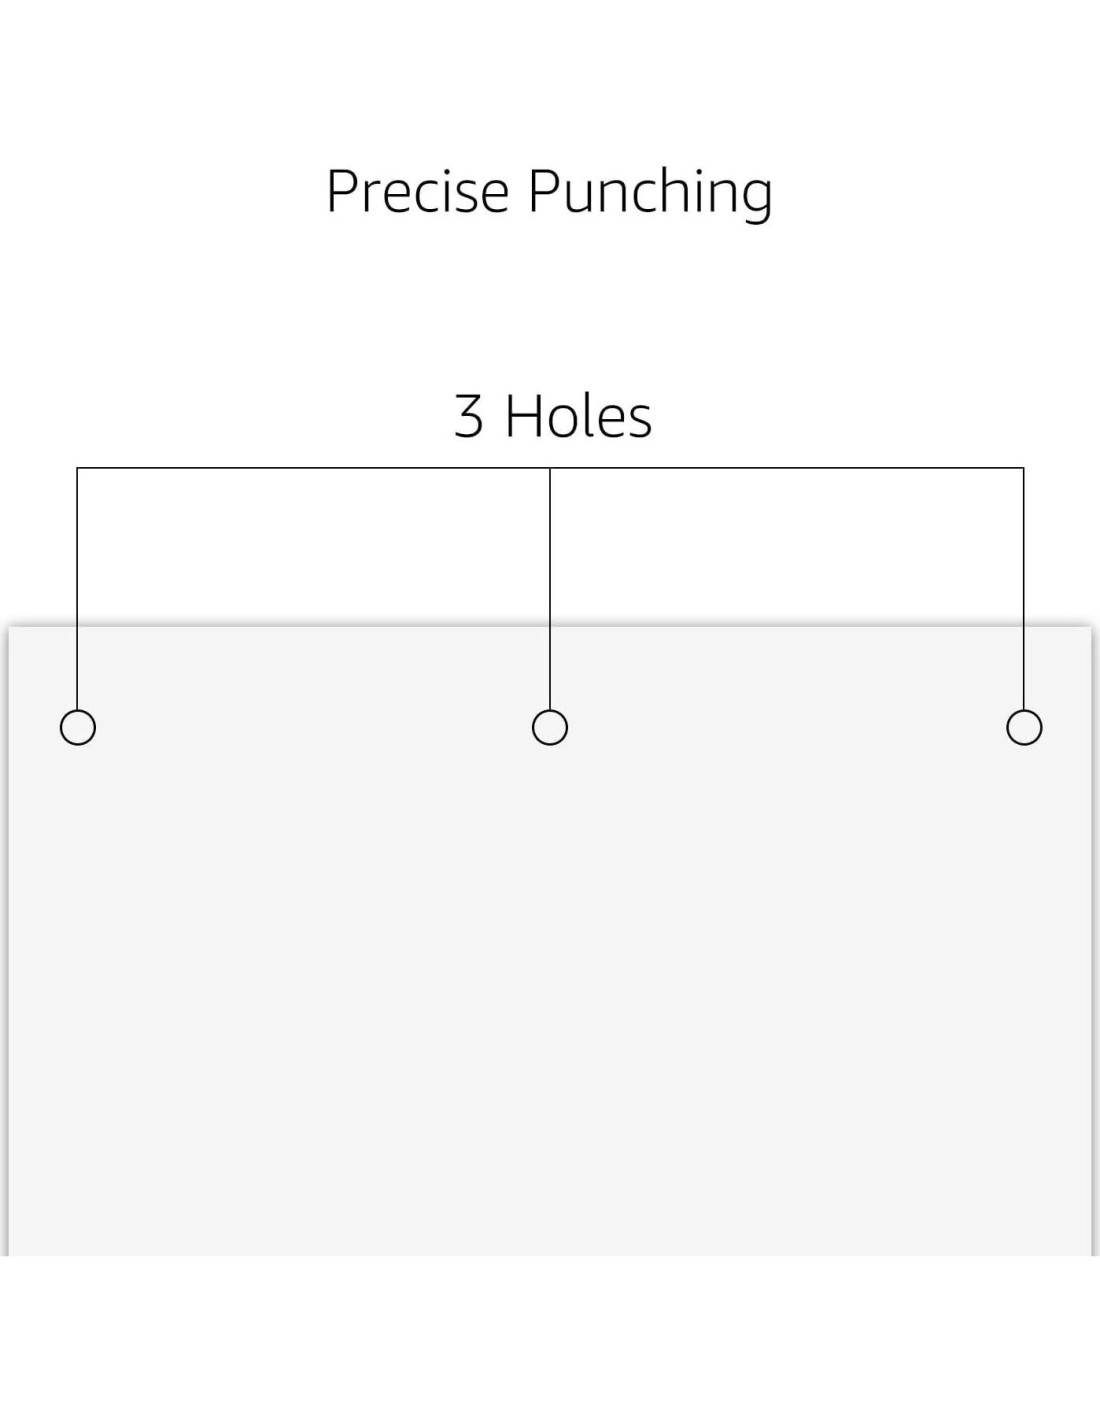
Task: Click the left punched hole circle
Action: pyautogui.click(x=78, y=727)
